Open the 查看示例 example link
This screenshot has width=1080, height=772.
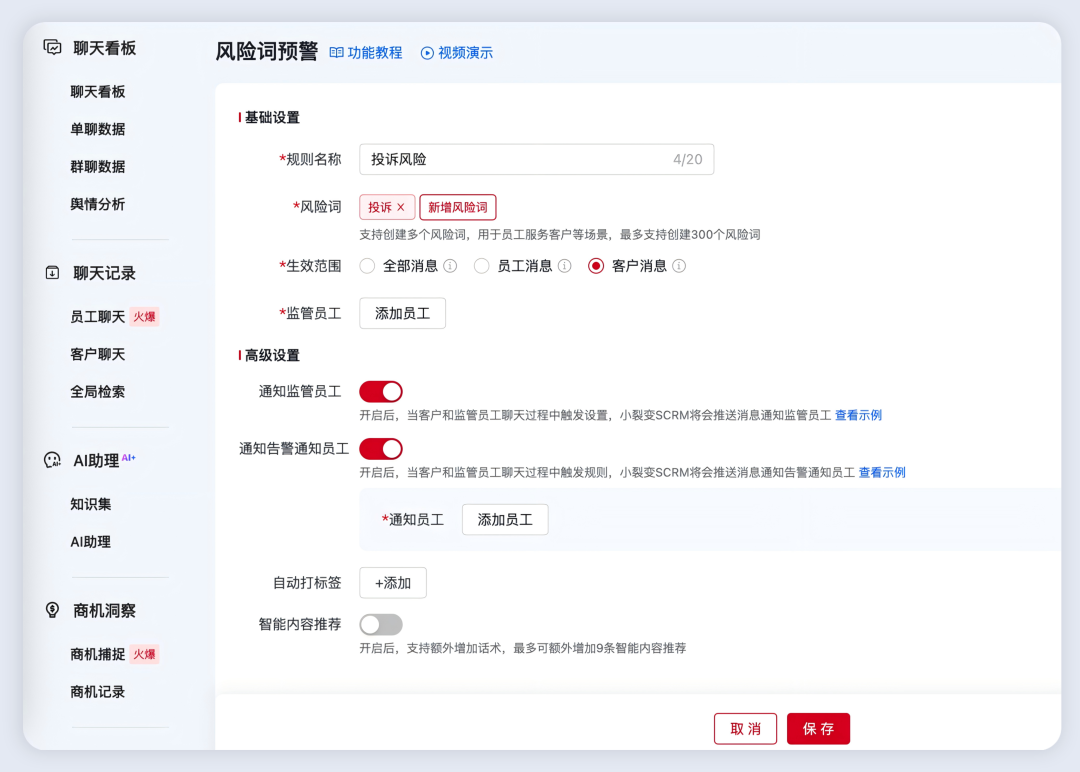tap(858, 414)
